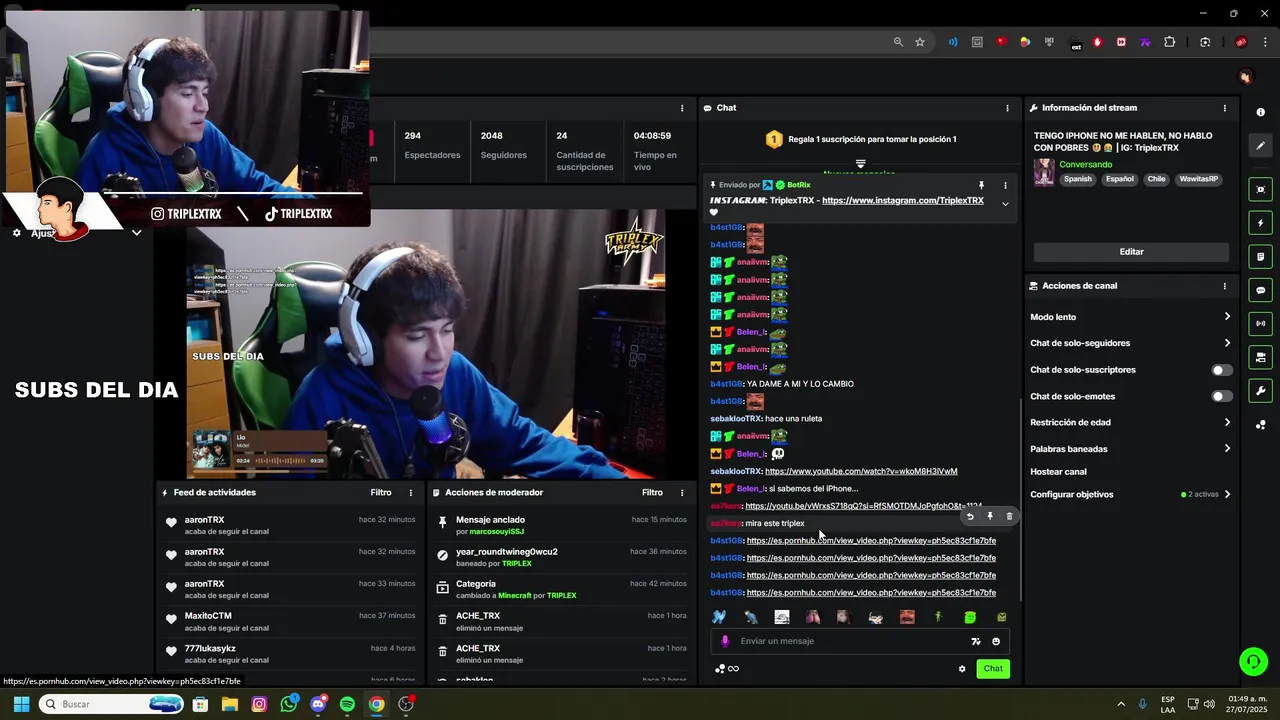1280x720 pixels.
Task: Toggle Chat de solo-suscriptores switch
Action: pyautogui.click(x=1221, y=370)
